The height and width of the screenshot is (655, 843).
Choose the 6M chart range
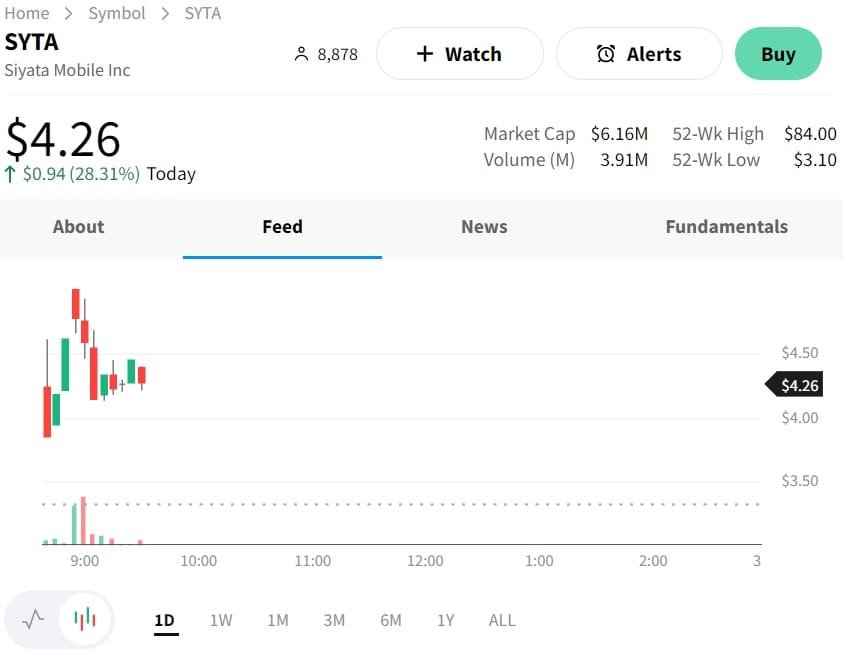(x=390, y=619)
